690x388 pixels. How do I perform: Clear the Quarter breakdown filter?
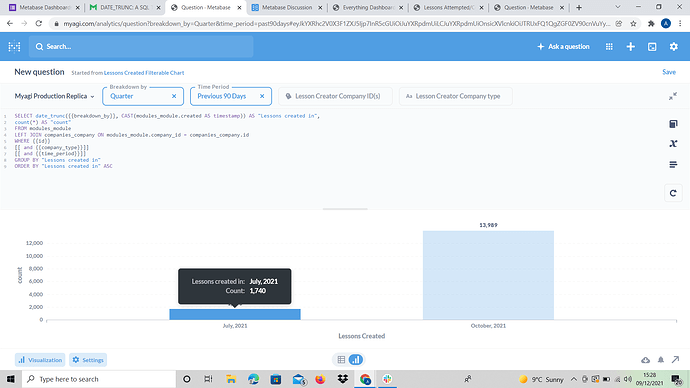click(x=174, y=96)
